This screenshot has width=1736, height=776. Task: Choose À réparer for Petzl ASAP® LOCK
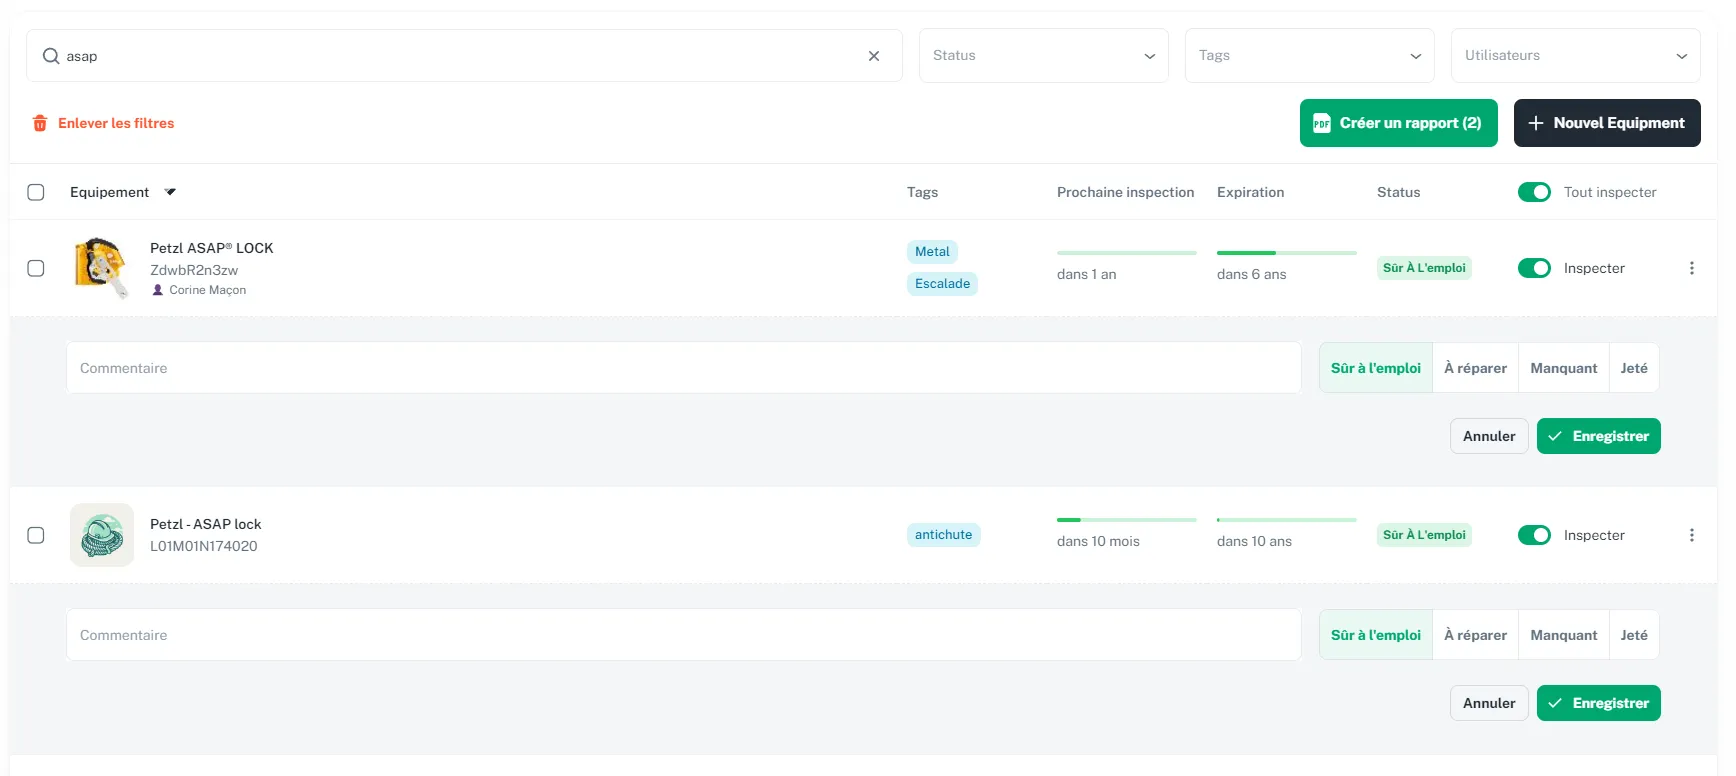point(1475,368)
